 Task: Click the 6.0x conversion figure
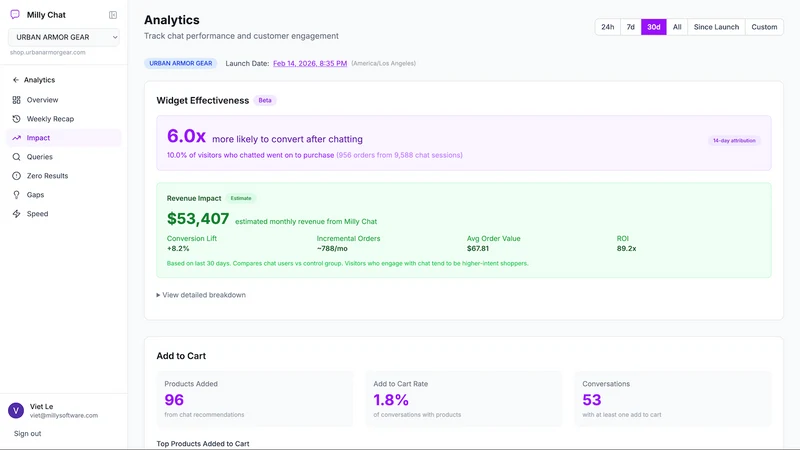tap(186, 136)
